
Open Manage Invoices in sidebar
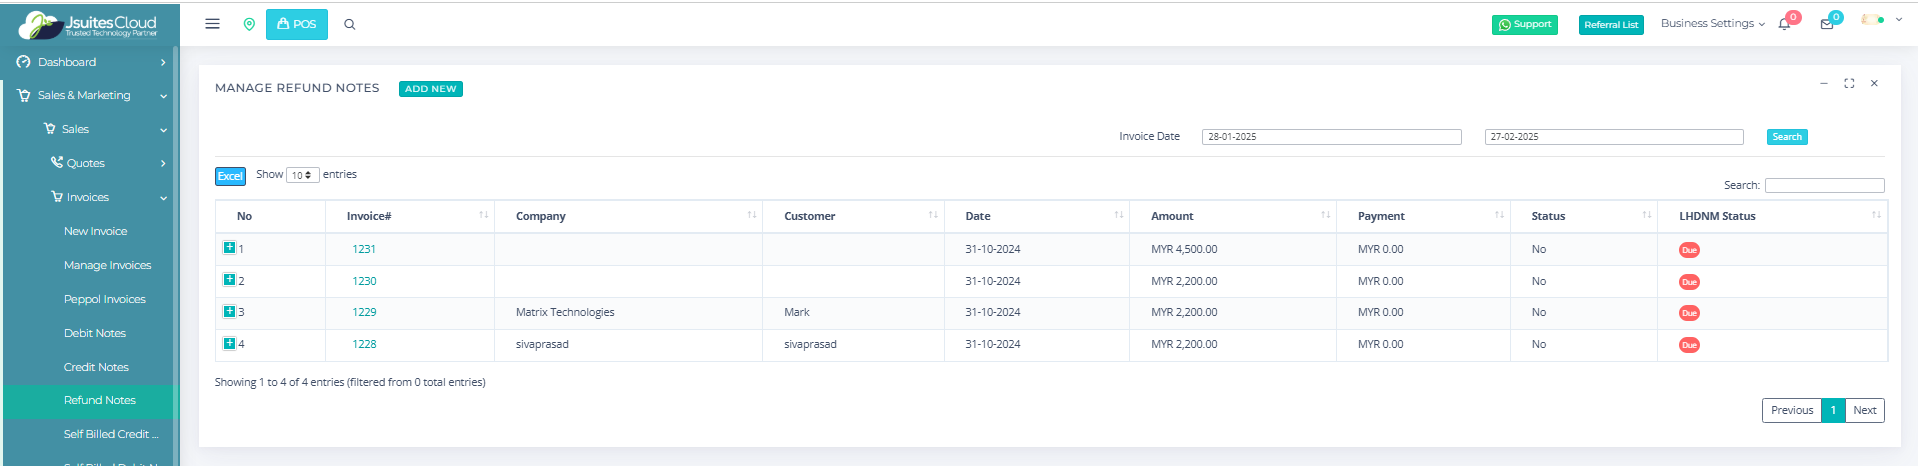[x=107, y=265]
